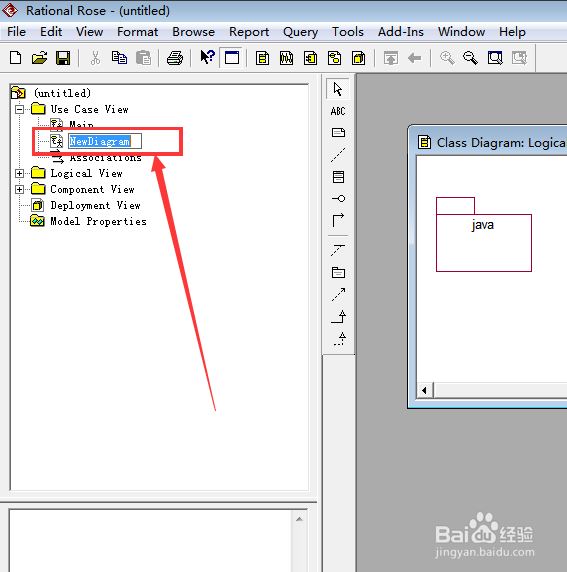Open the Tools menu
Screen dimensions: 567x572
[x=348, y=32]
